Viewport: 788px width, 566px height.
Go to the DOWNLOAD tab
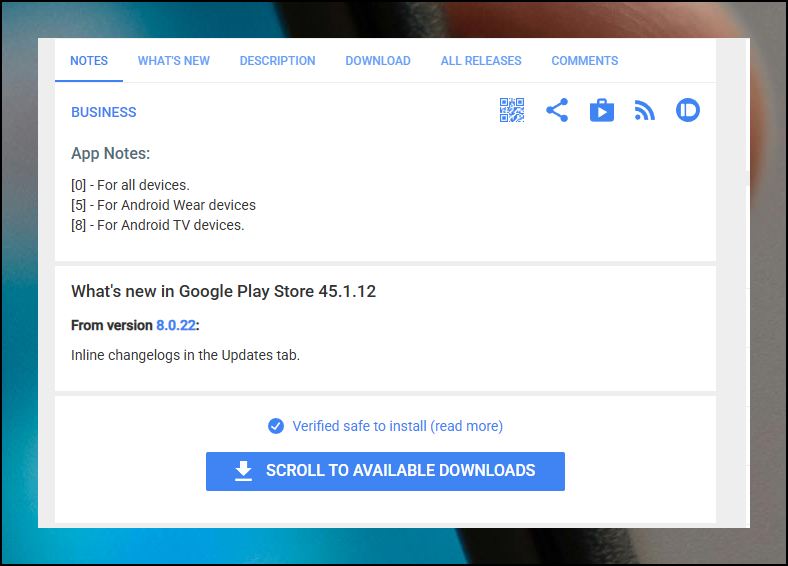[x=378, y=61]
